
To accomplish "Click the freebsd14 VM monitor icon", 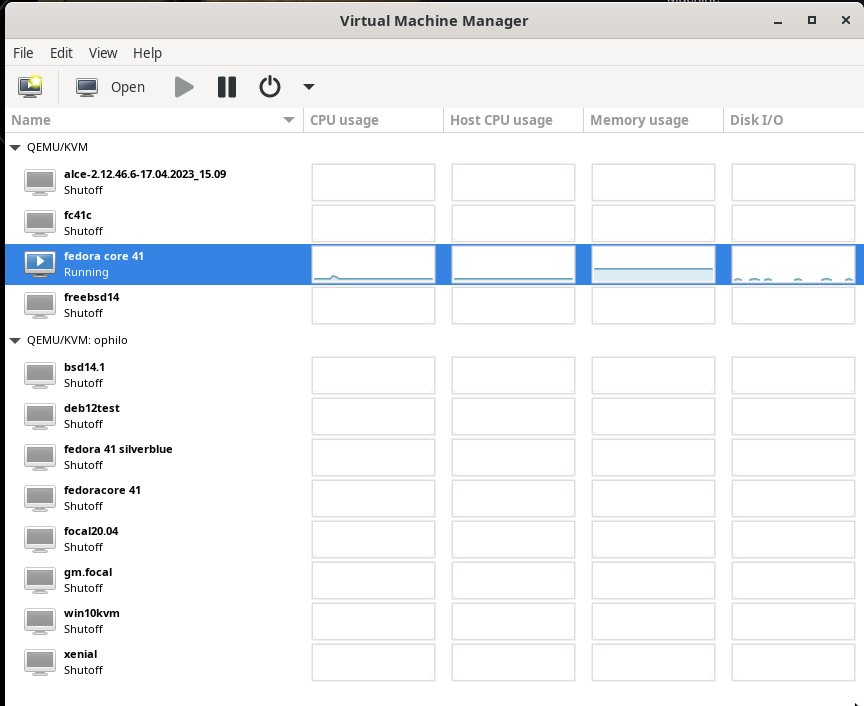I will coord(40,305).
